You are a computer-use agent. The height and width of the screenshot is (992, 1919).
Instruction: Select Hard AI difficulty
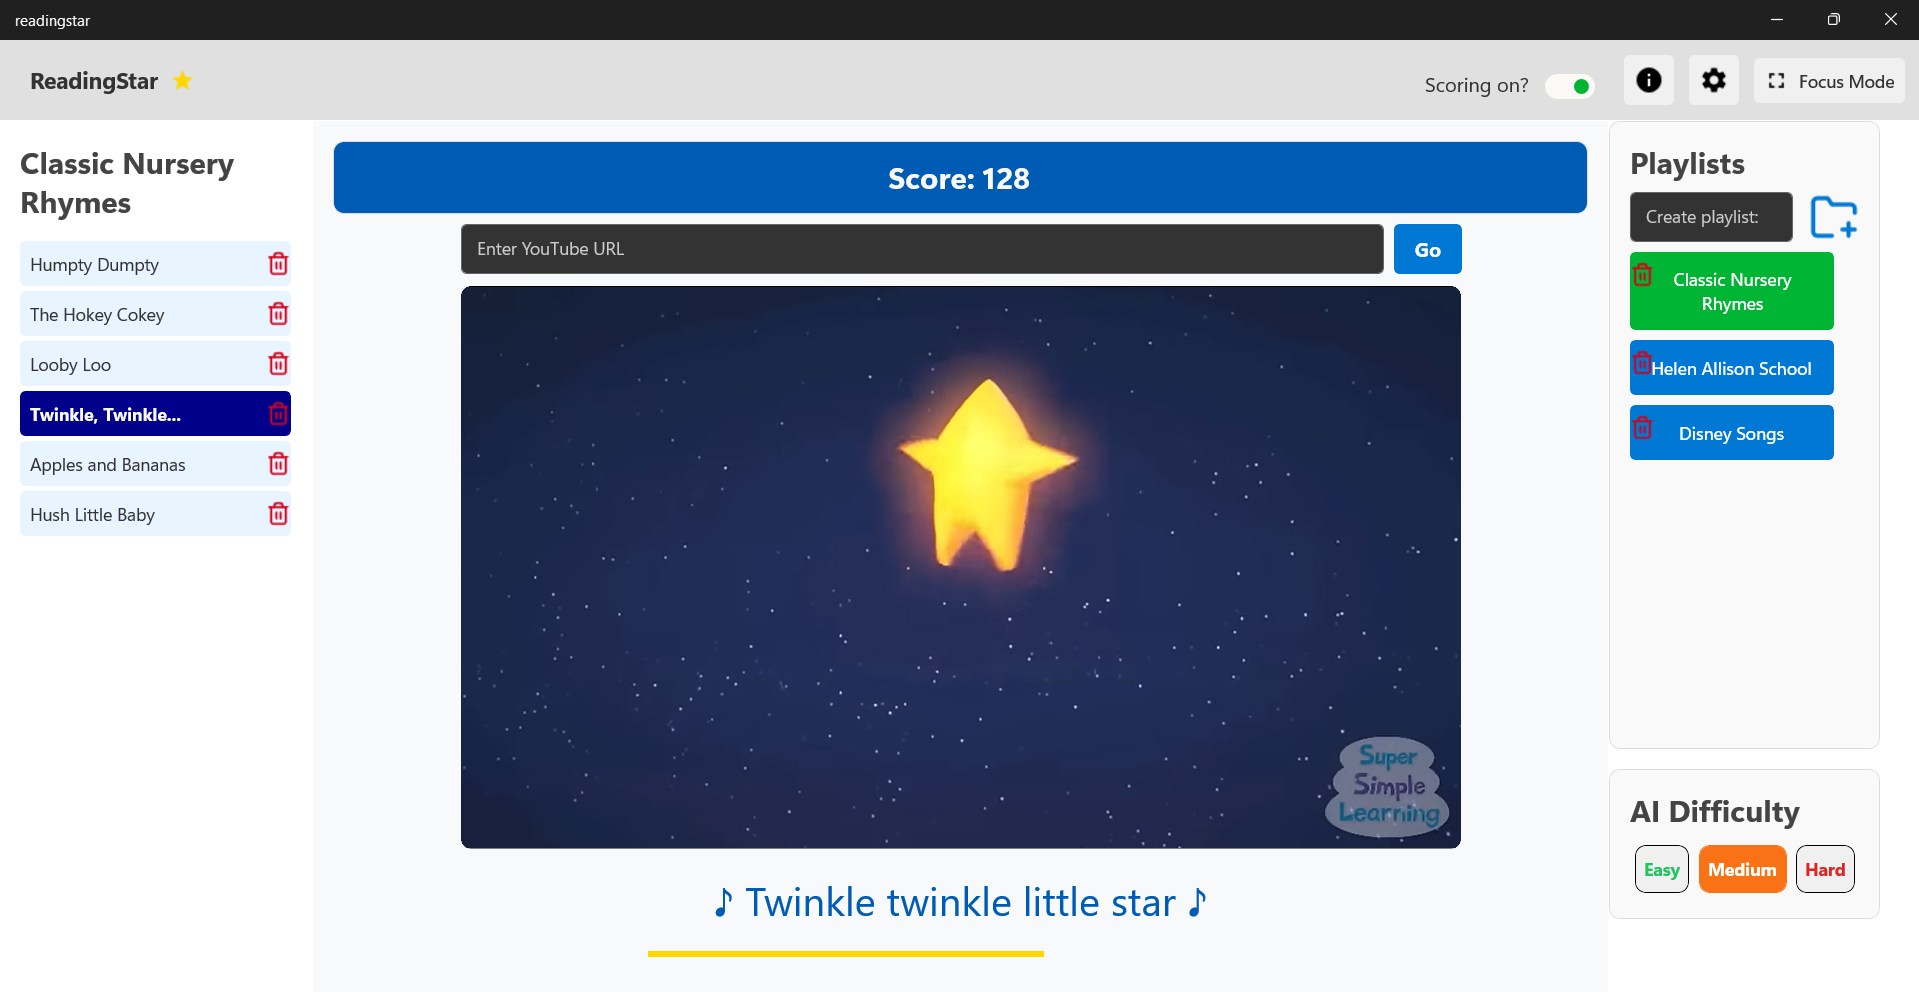(x=1825, y=869)
